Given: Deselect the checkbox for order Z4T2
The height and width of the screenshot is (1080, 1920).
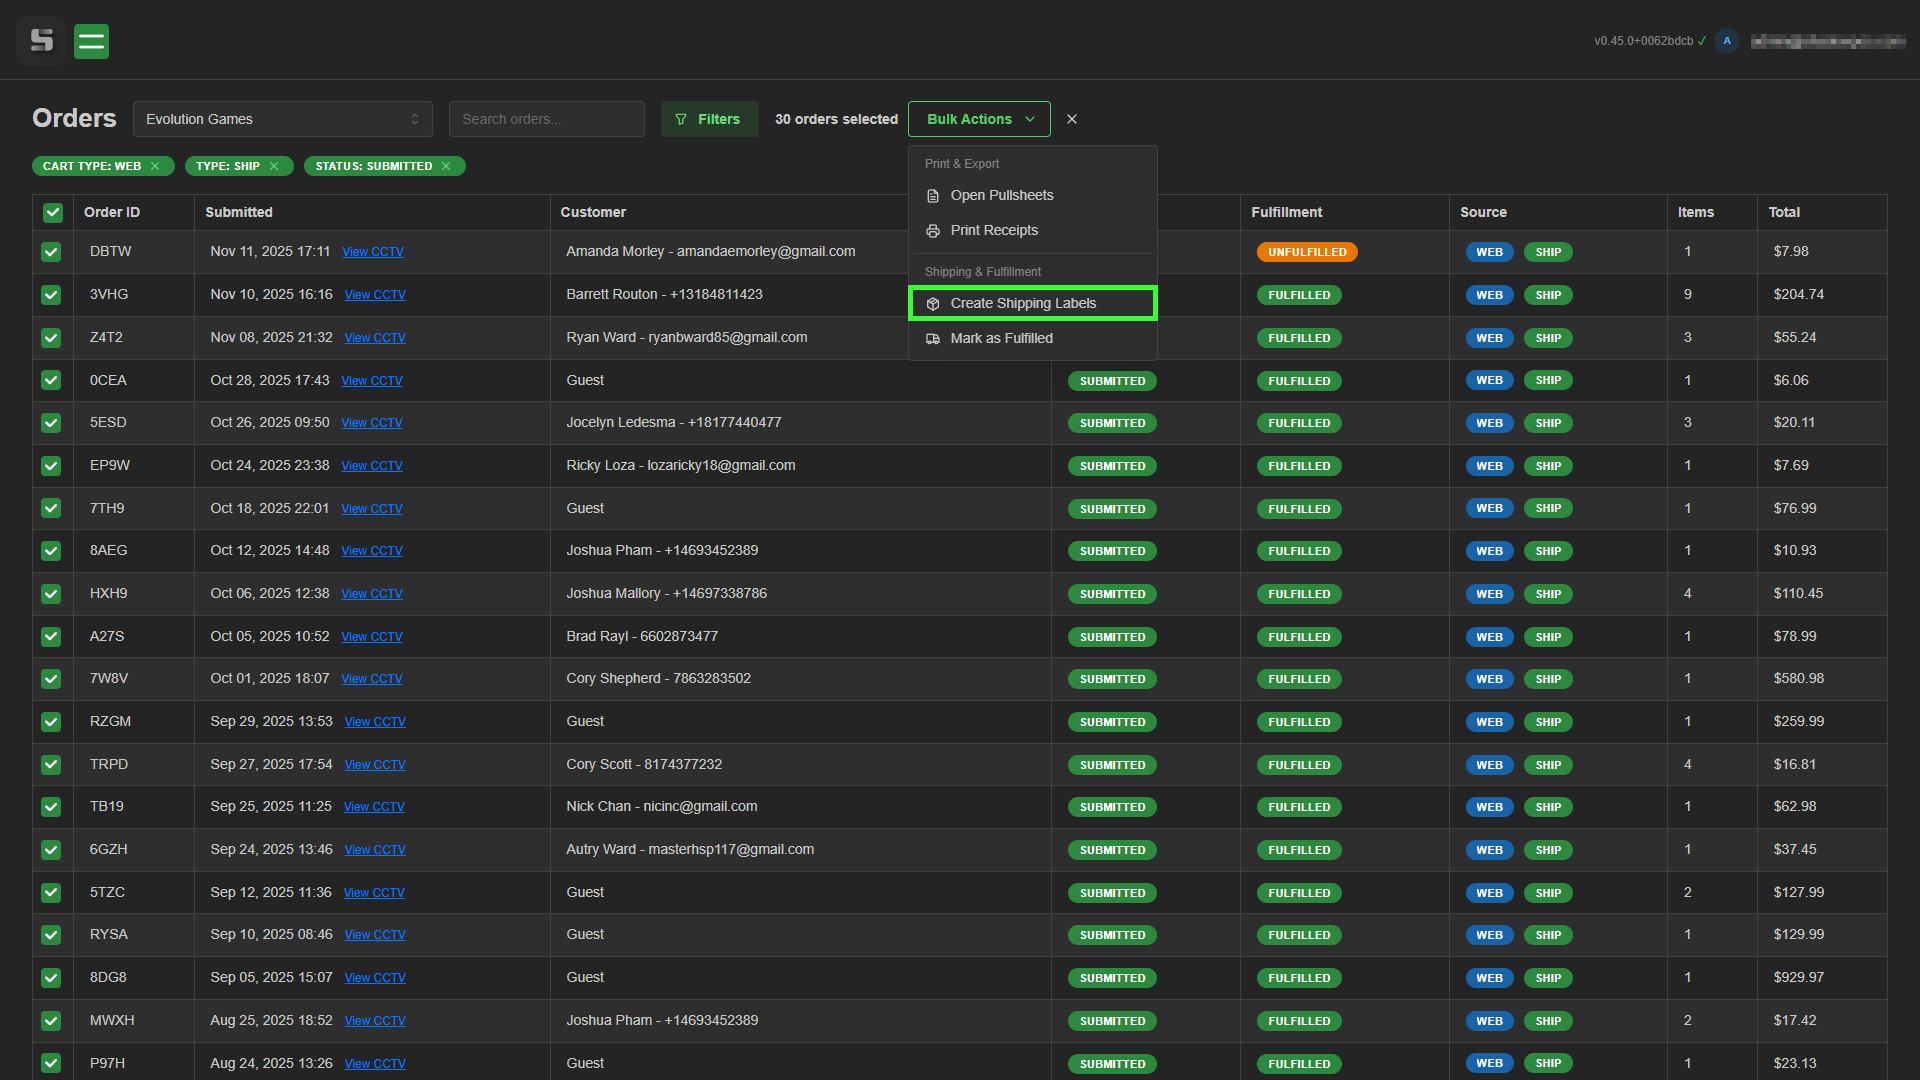Looking at the screenshot, I should coord(52,337).
